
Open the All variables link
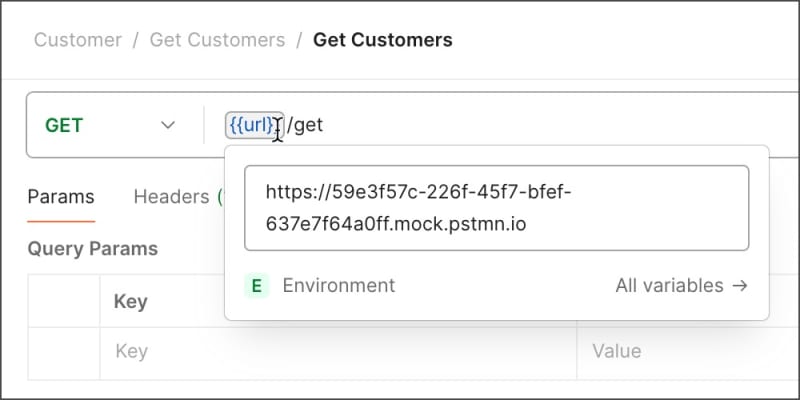670,286
